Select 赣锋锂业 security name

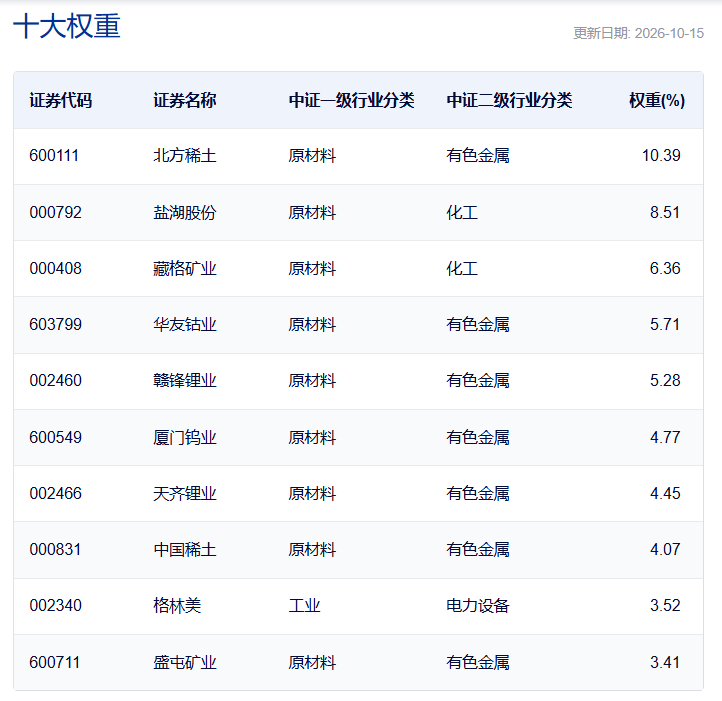pos(185,380)
